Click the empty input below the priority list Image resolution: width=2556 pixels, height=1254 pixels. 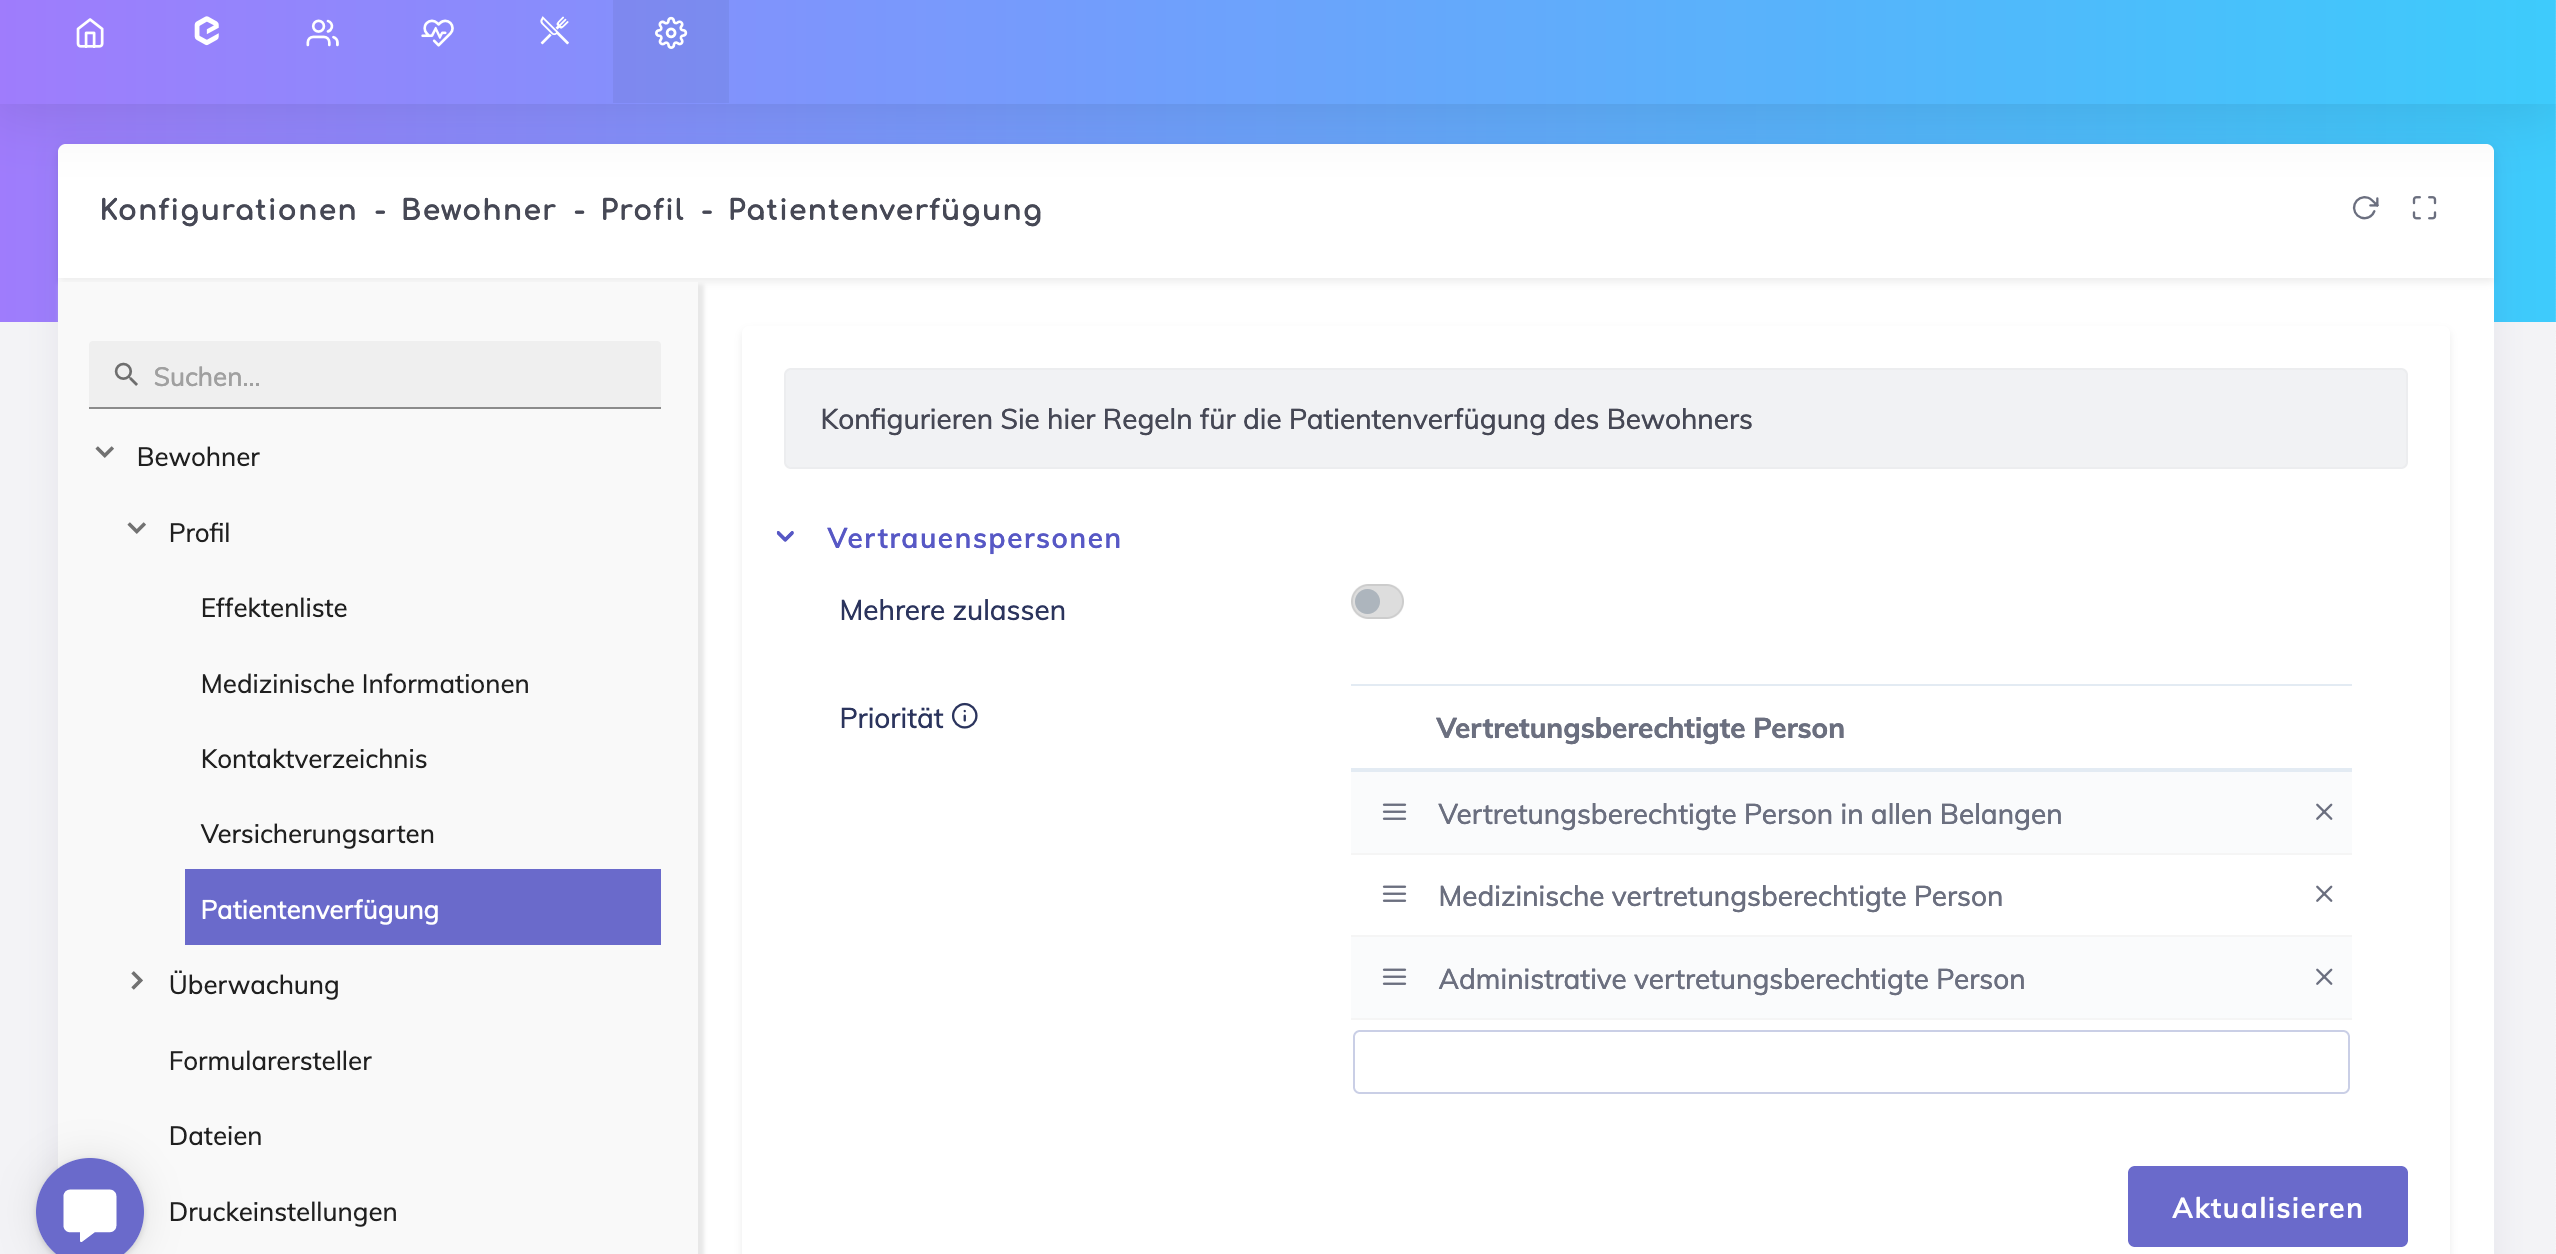coord(1850,1062)
